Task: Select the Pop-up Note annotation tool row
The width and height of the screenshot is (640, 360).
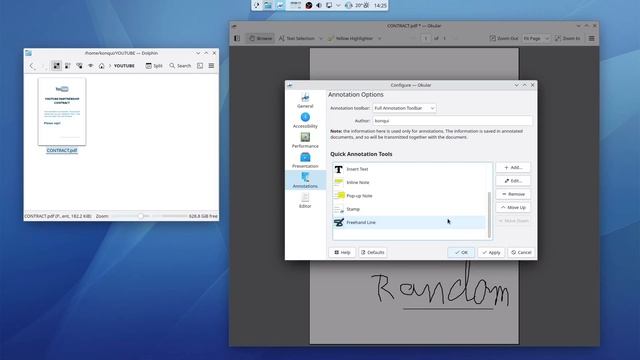Action: (409, 196)
